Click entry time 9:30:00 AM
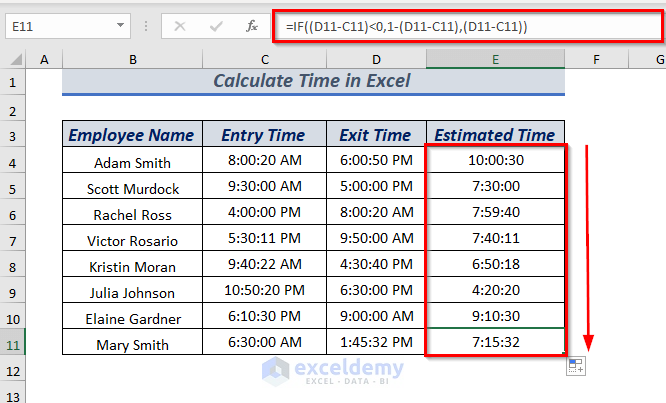The width and height of the screenshot is (666, 403). point(265,186)
